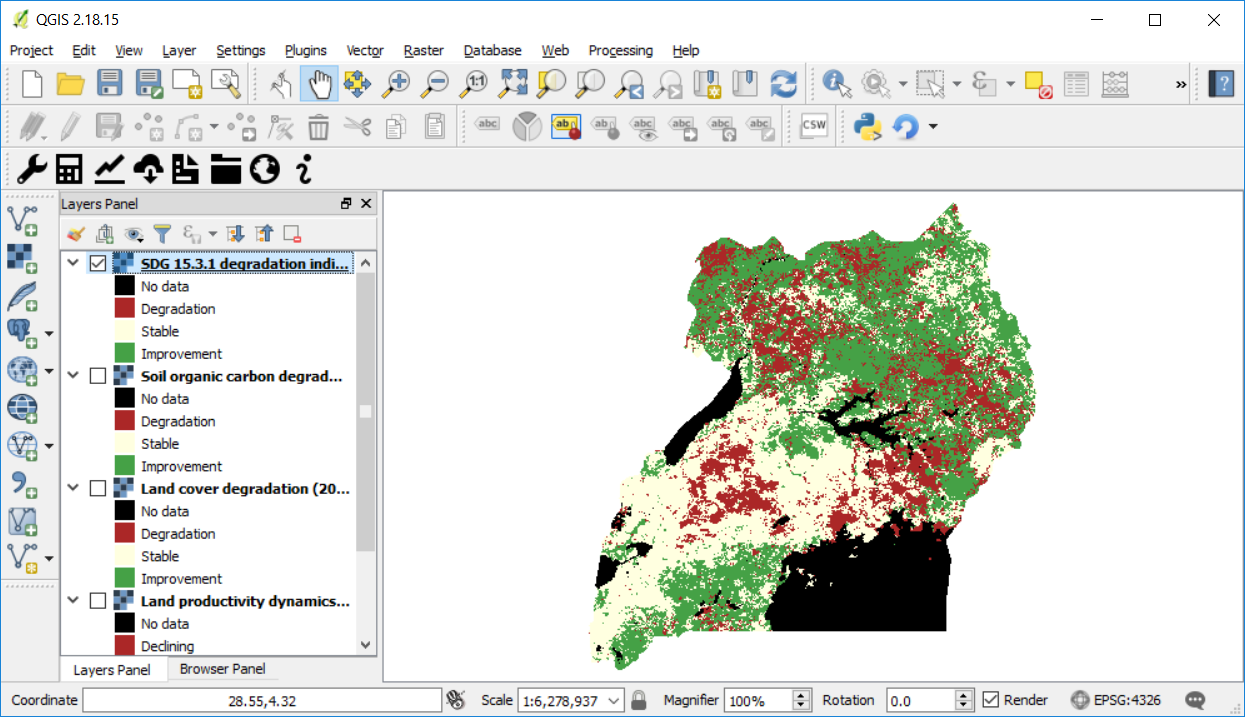Viewport: 1245px width, 717px height.
Task: Click the Identify Features tool
Action: click(x=836, y=84)
